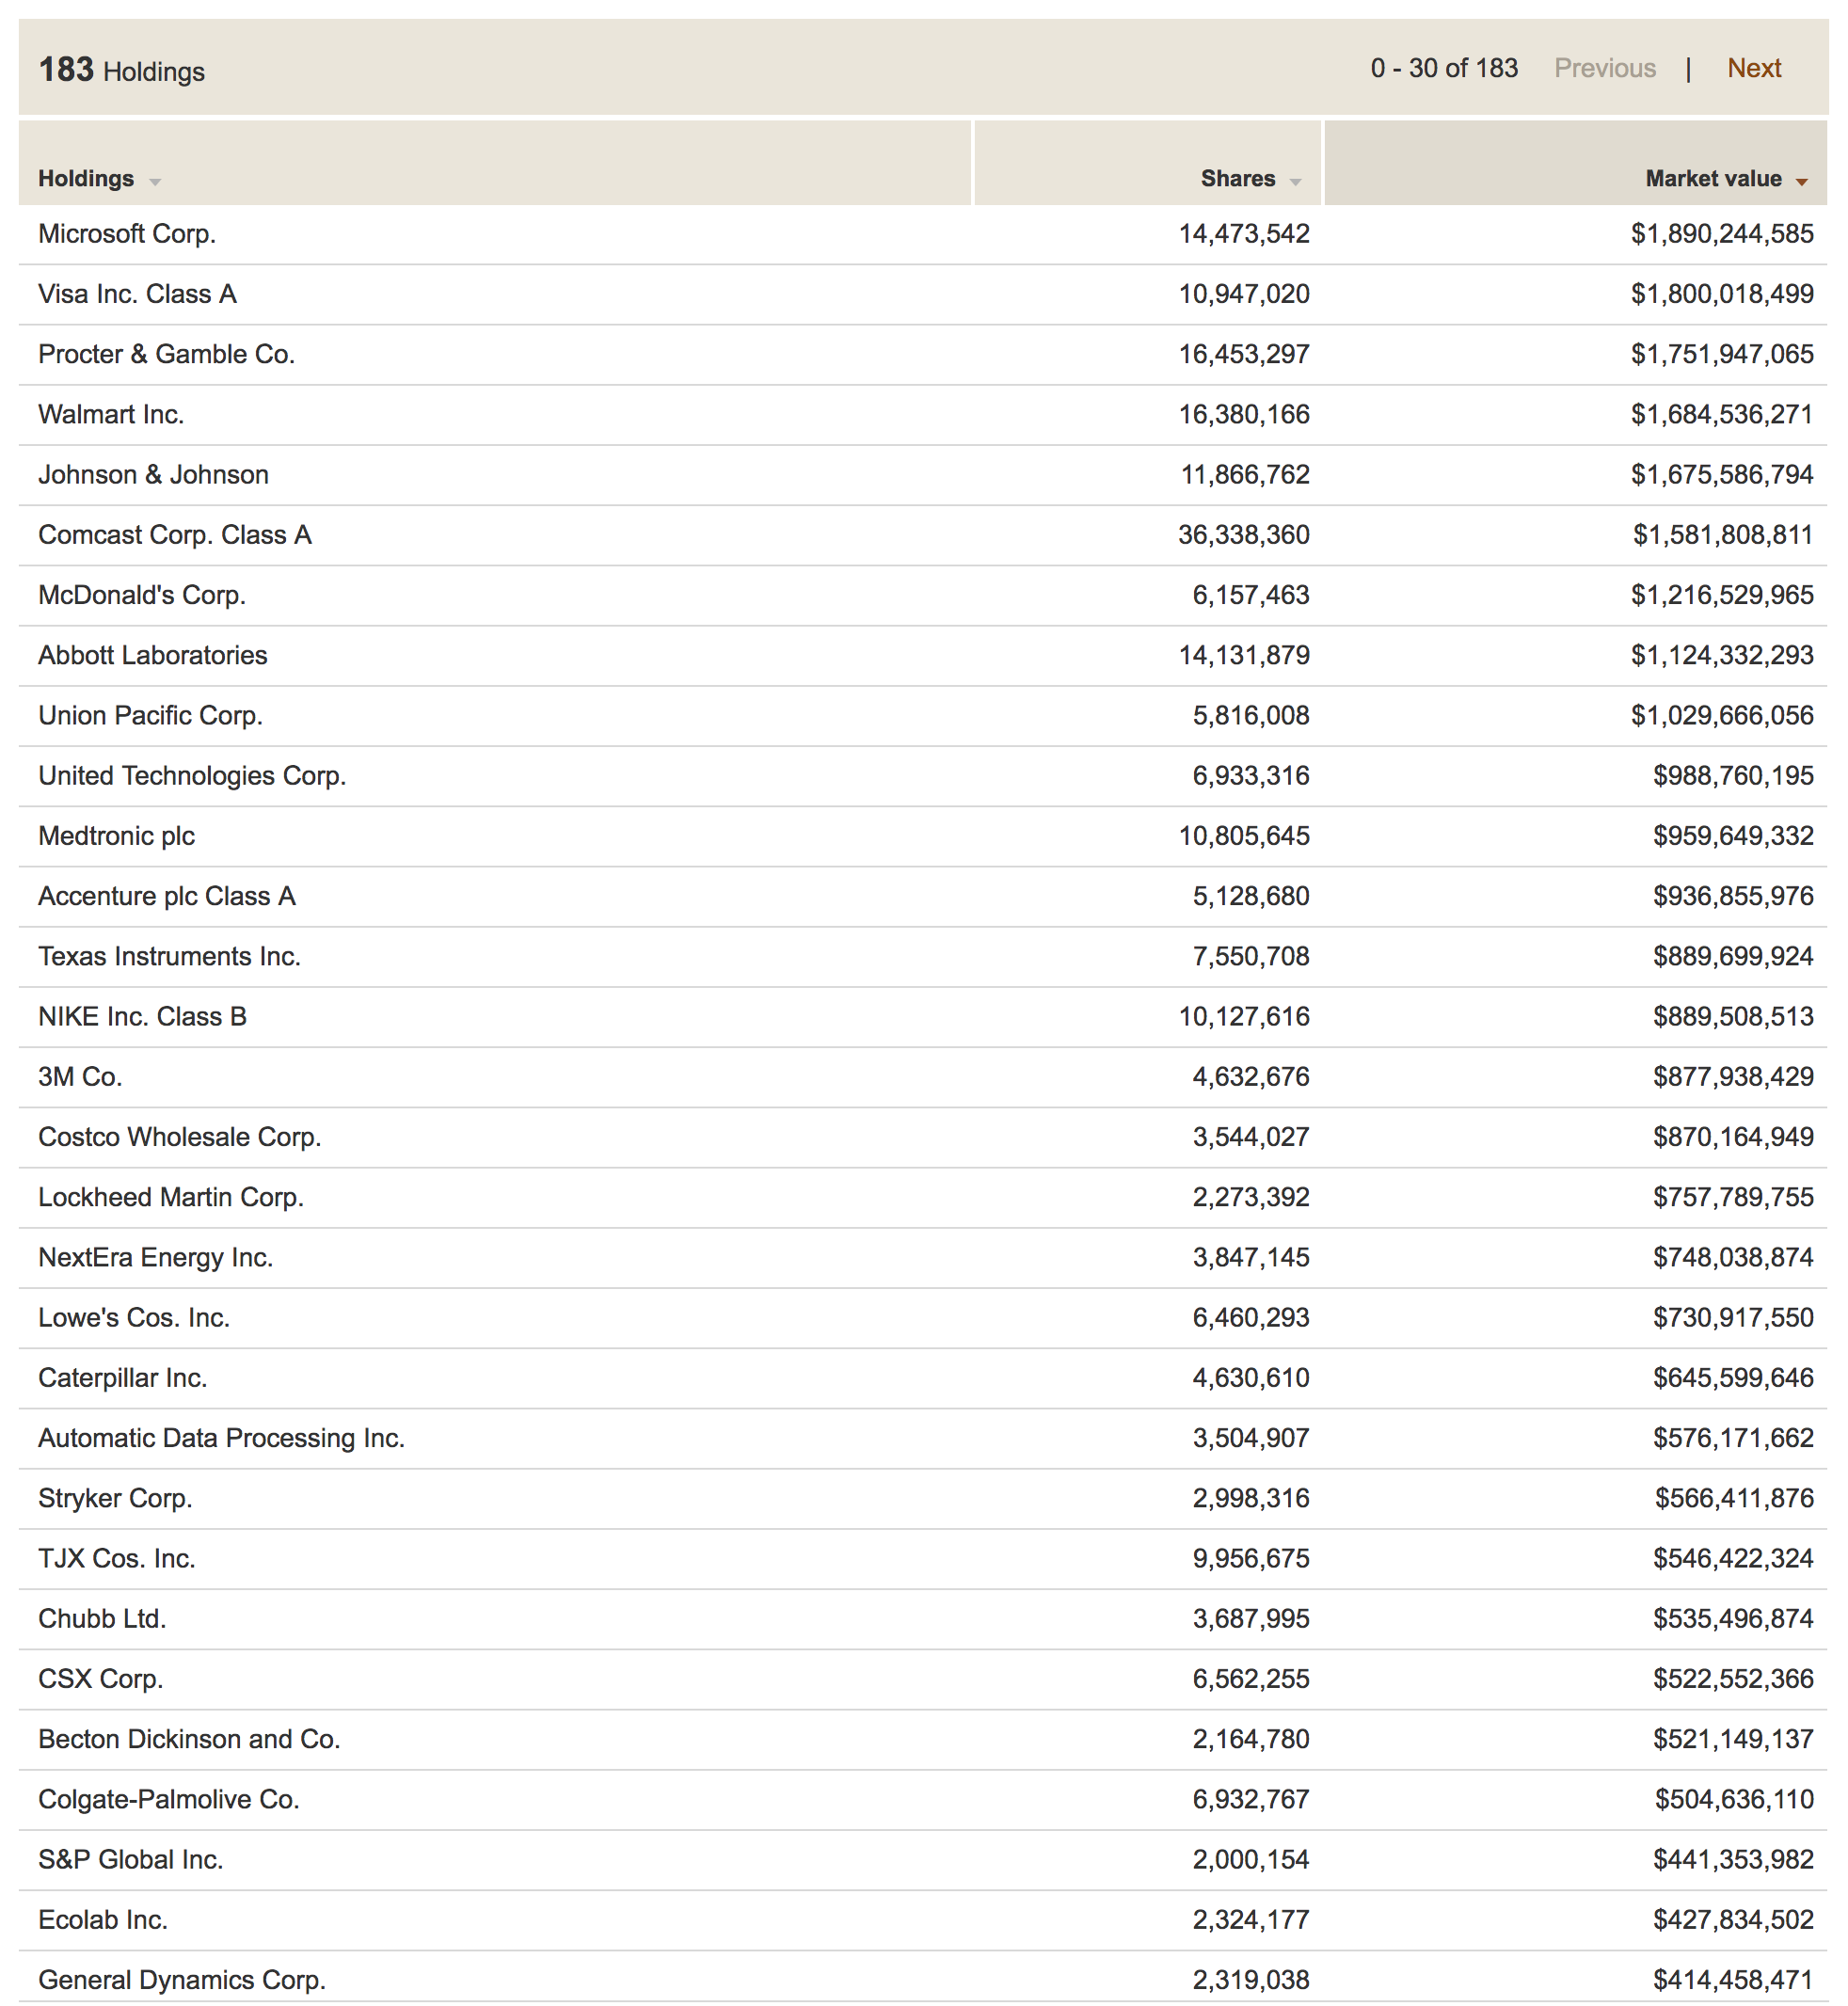Open the S&P Global Inc. holding
Image resolution: width=1848 pixels, height=2006 pixels.
click(129, 1859)
